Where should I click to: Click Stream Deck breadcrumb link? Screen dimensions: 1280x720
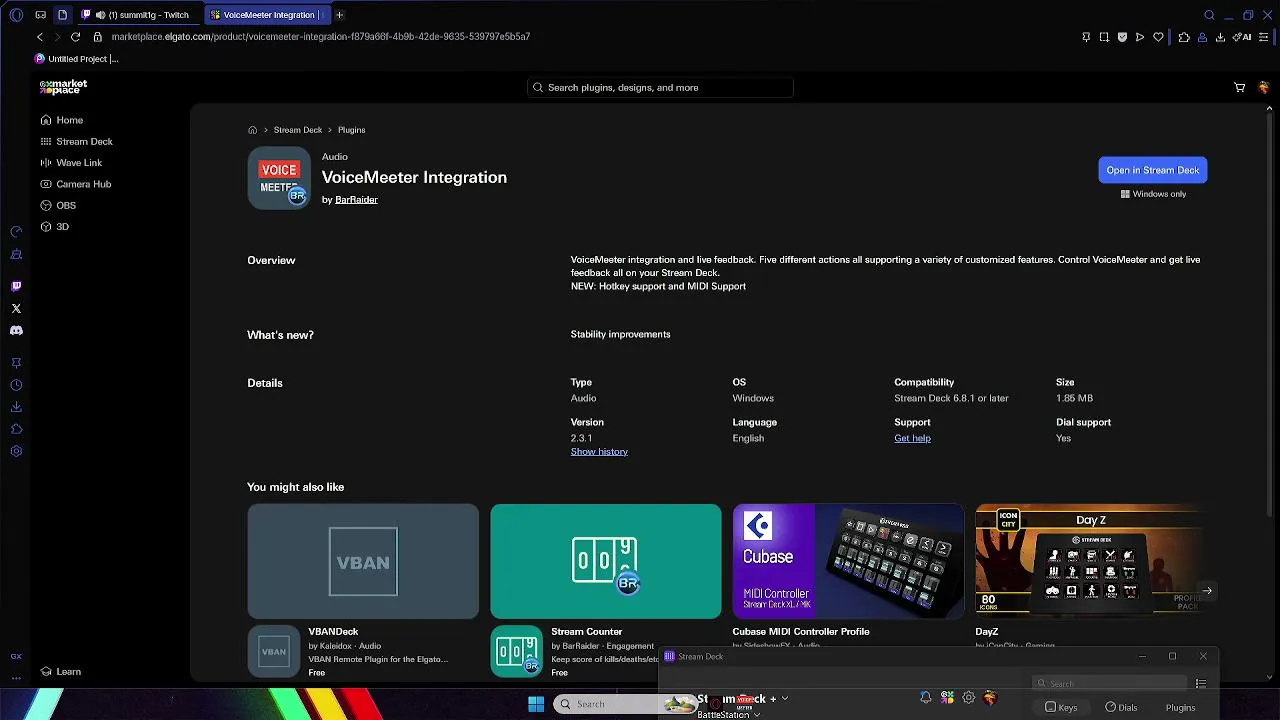(298, 130)
